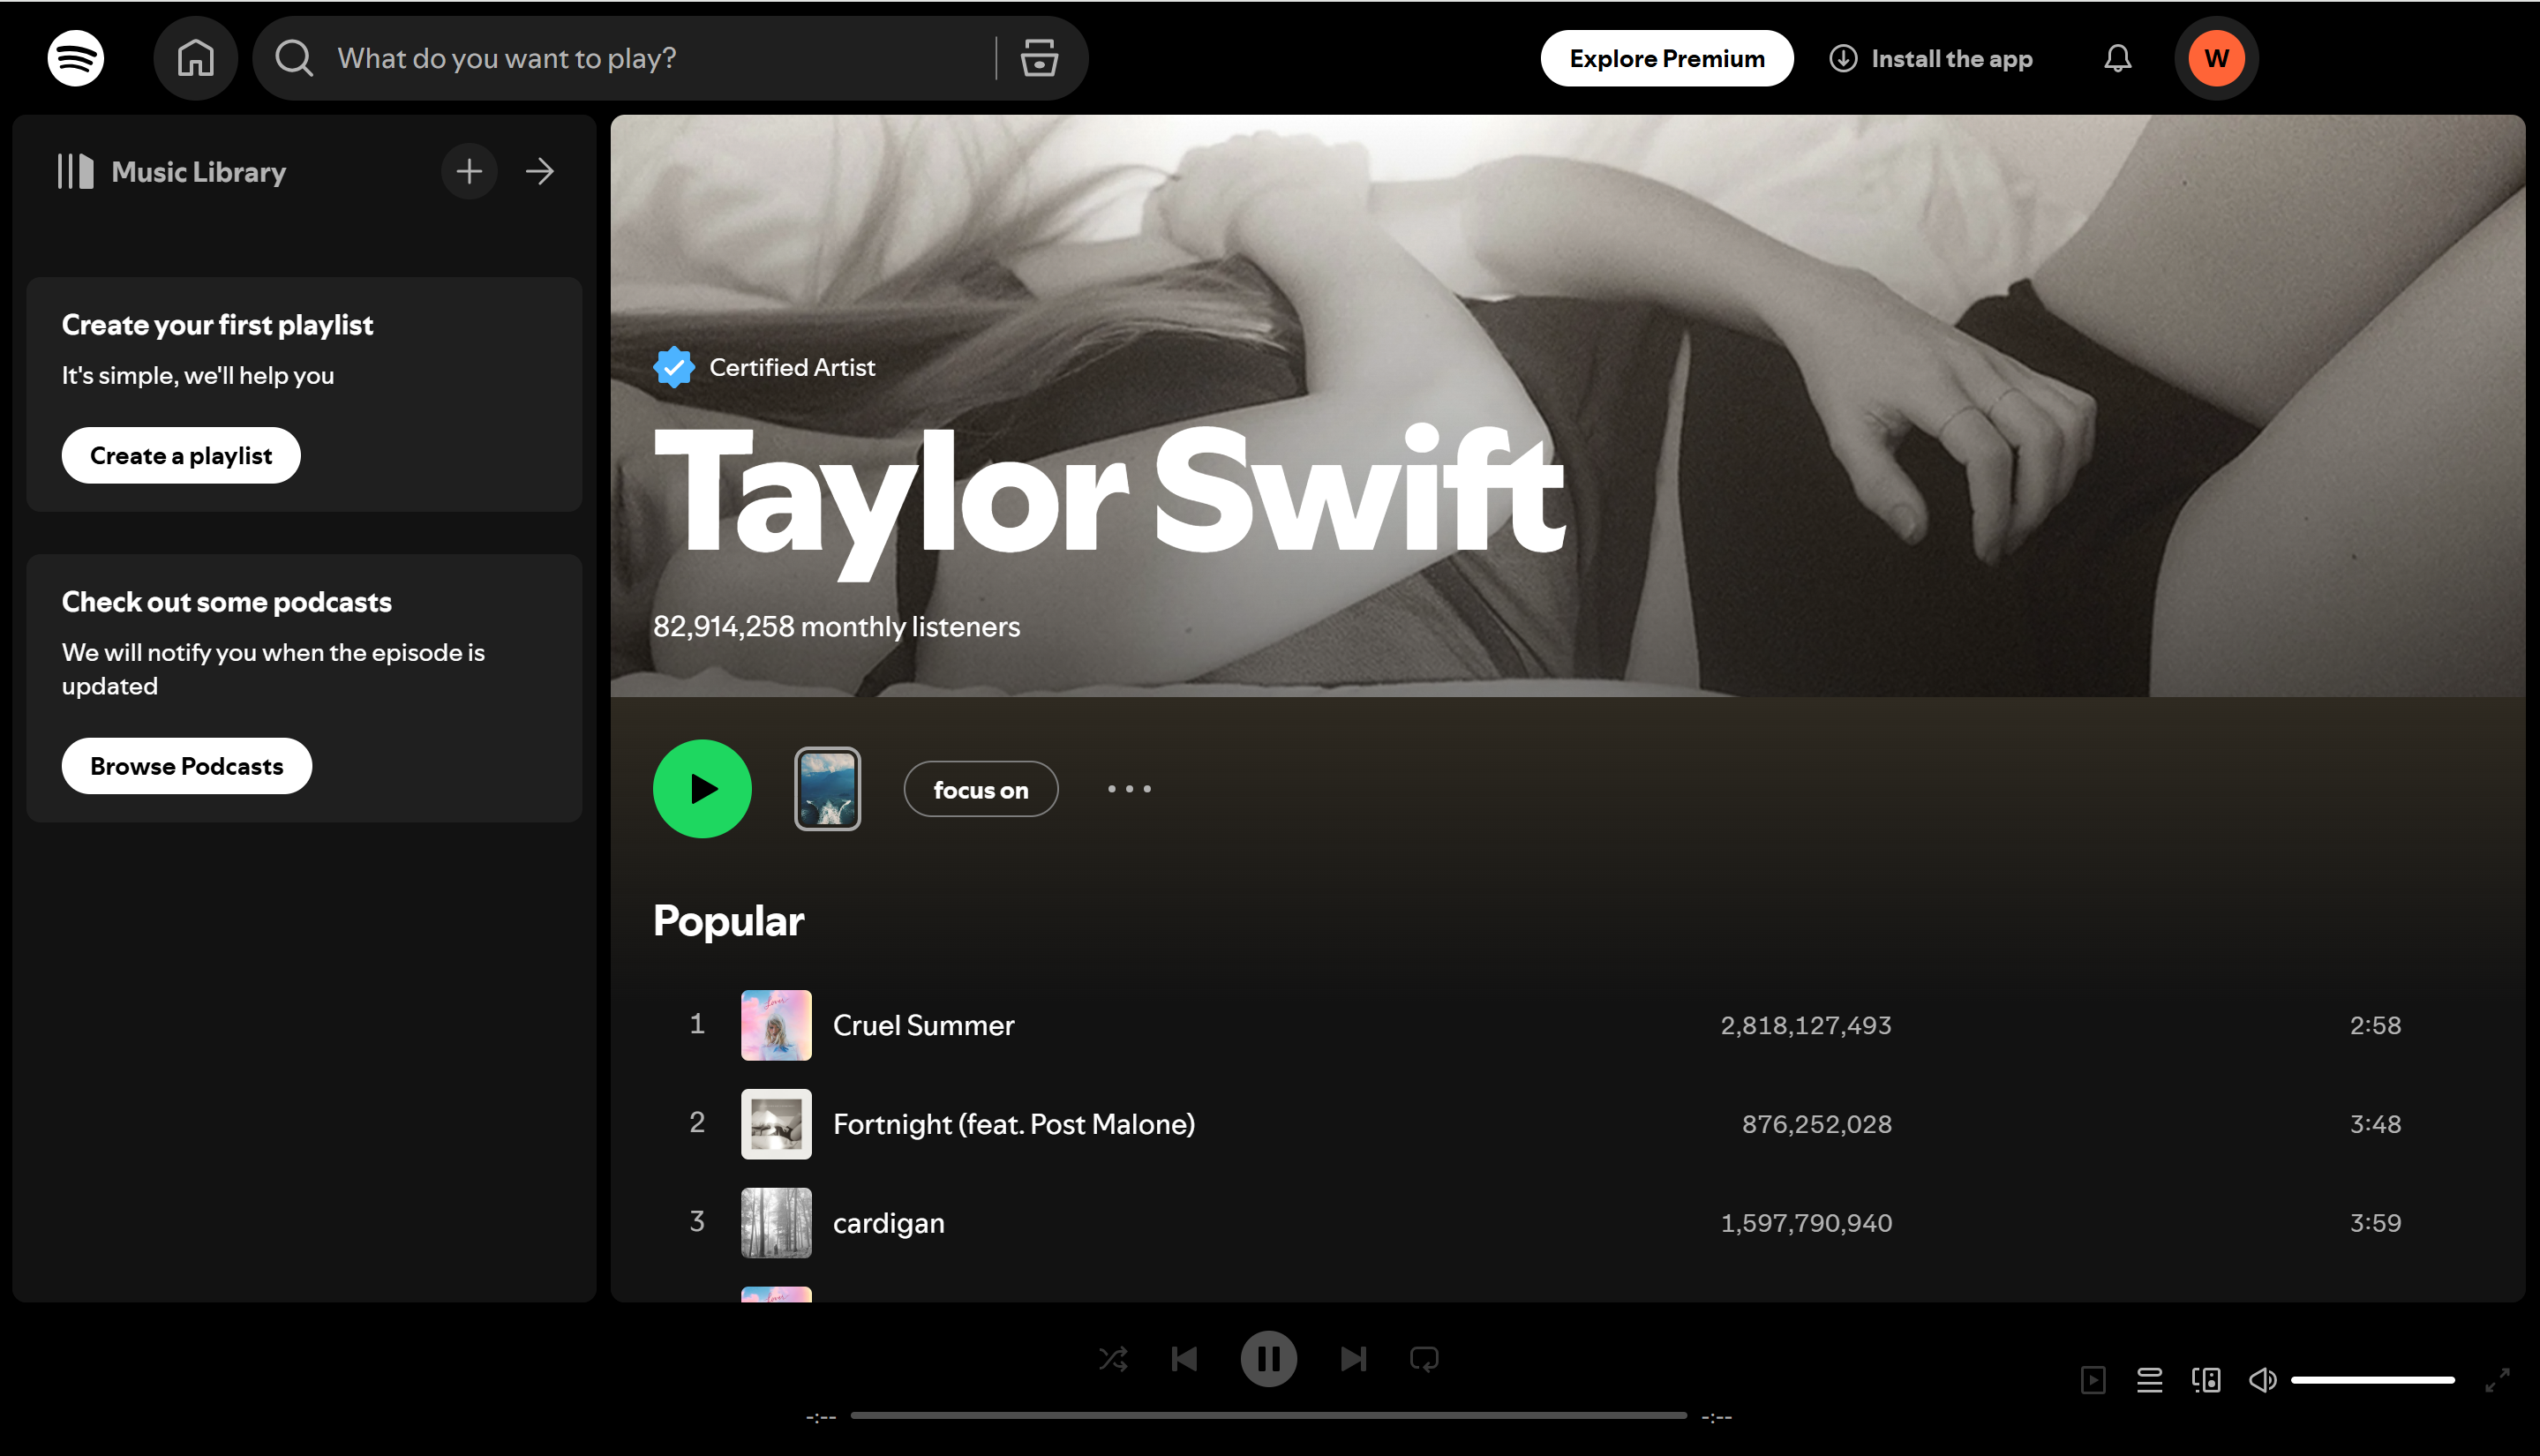The height and width of the screenshot is (1456, 2540).
Task: Toggle shuffle in the player controls
Action: point(1113,1359)
